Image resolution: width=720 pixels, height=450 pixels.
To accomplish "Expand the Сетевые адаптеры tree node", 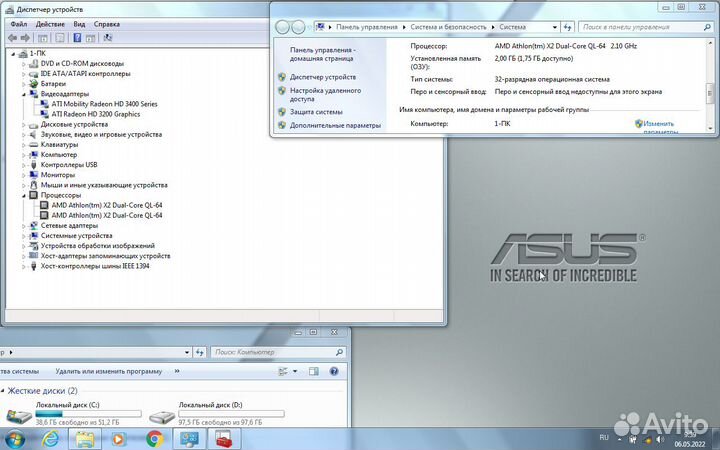I will click(x=24, y=226).
